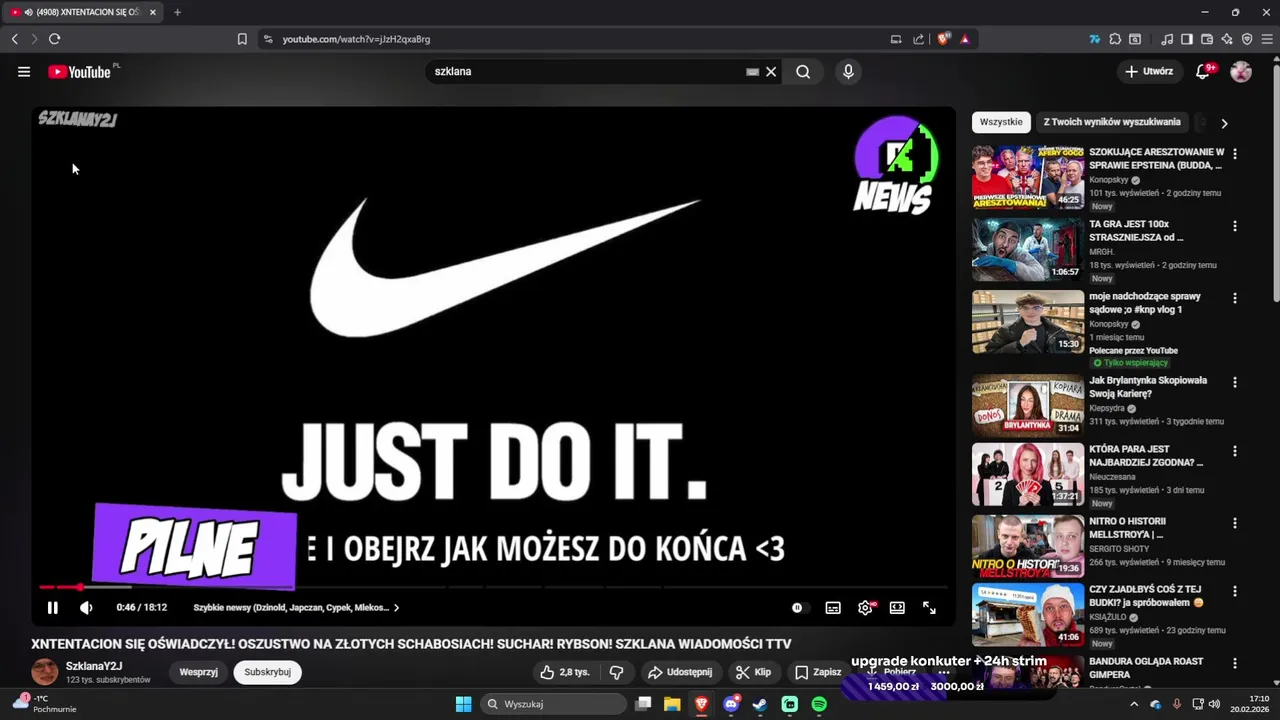The height and width of the screenshot is (720, 1280).
Task: Open the YouTube hamburger guide menu
Action: coord(24,72)
